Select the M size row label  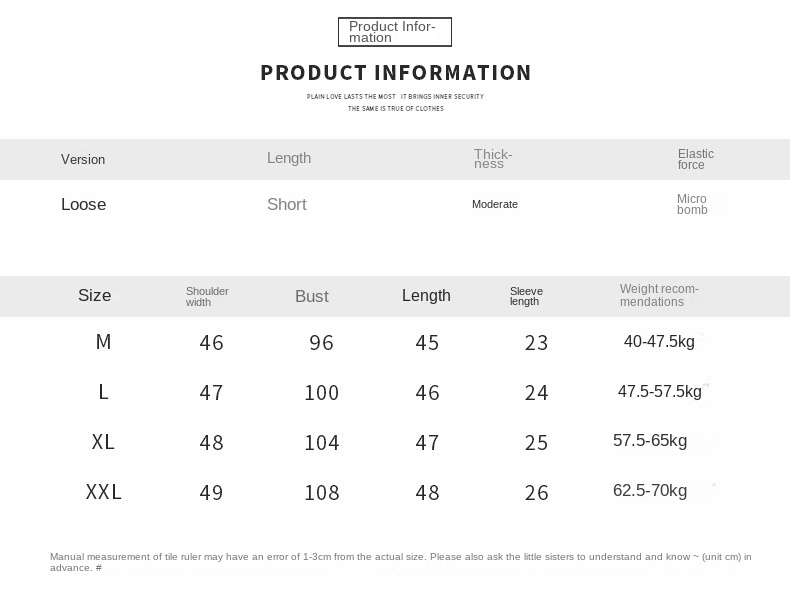[103, 343]
